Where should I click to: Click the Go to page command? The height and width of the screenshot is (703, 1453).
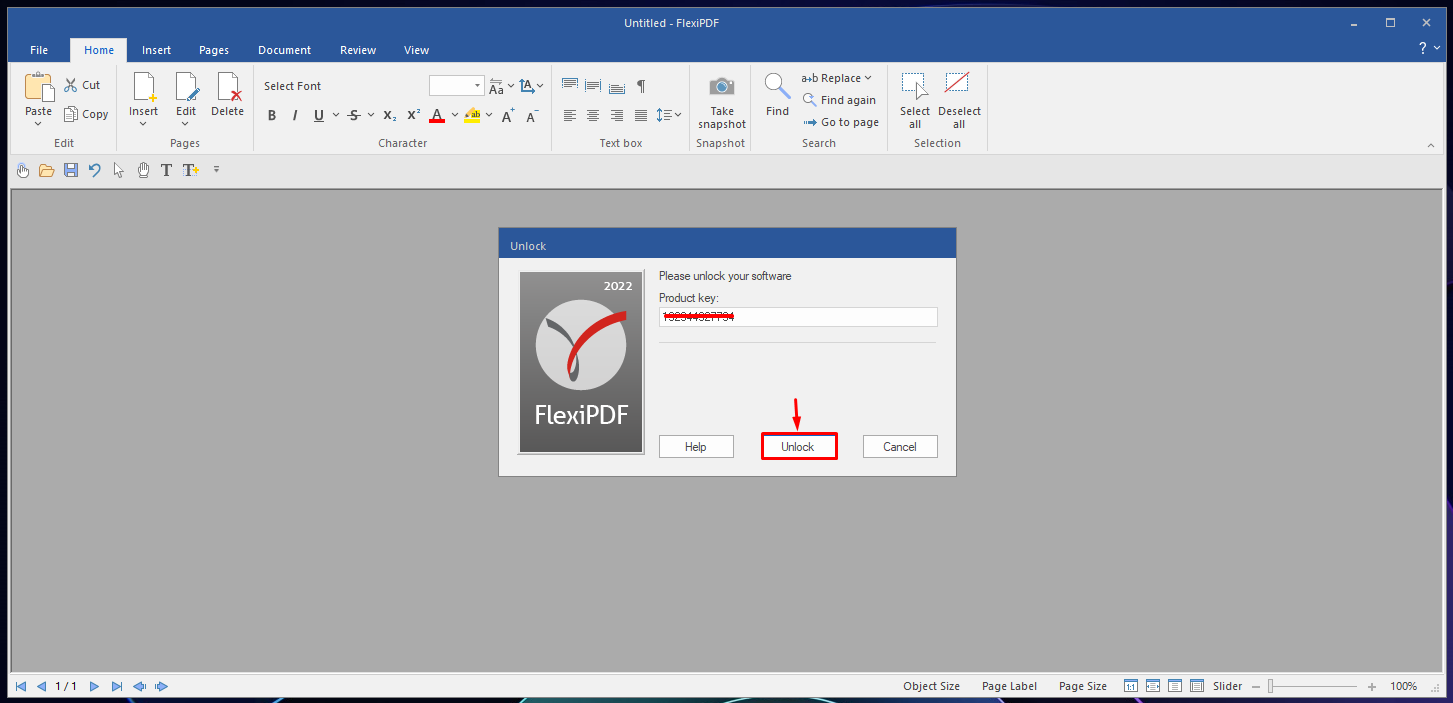pos(841,122)
